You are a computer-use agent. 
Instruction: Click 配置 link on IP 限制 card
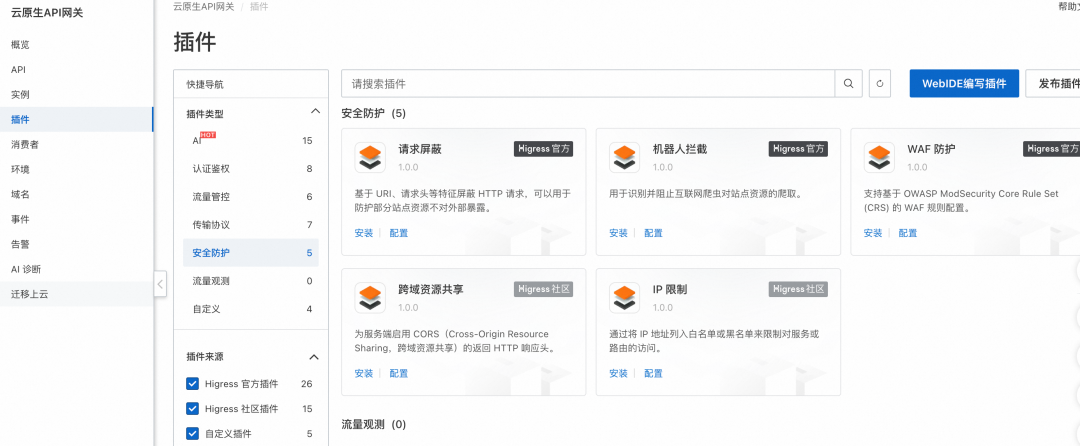click(653, 374)
